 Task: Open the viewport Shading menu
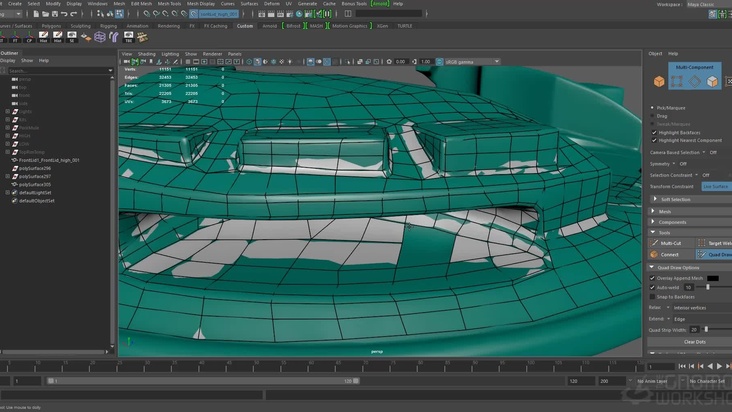pos(147,54)
